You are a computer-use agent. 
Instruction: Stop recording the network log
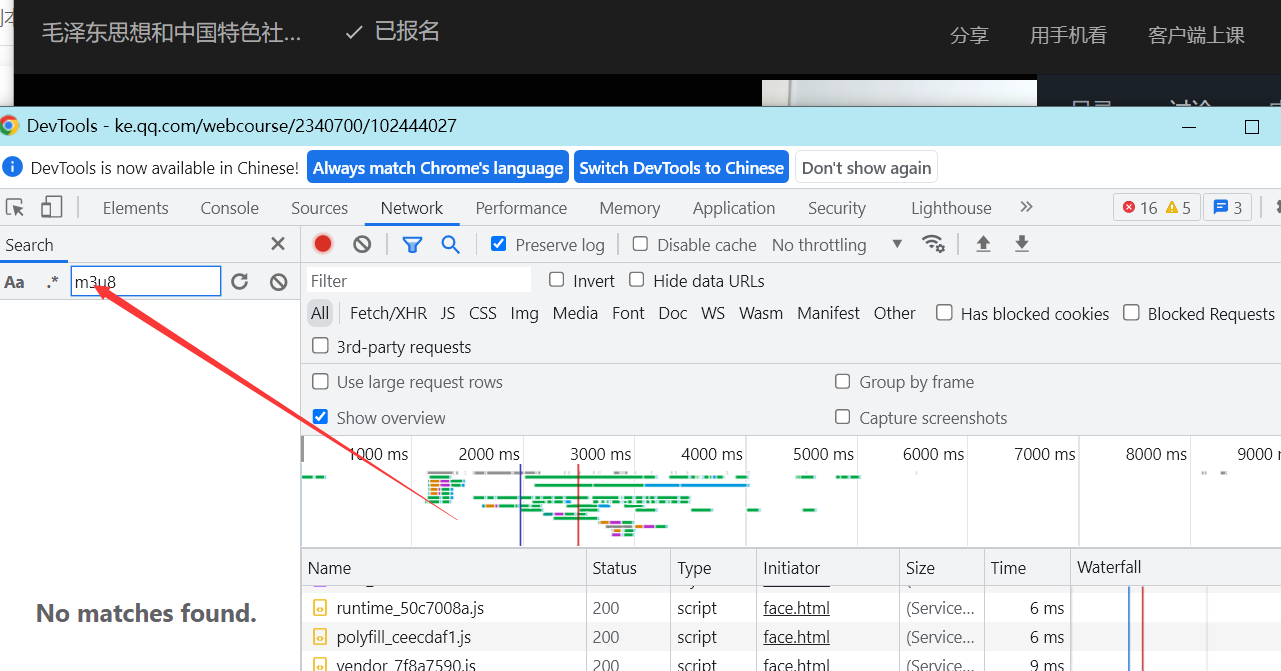(x=323, y=244)
